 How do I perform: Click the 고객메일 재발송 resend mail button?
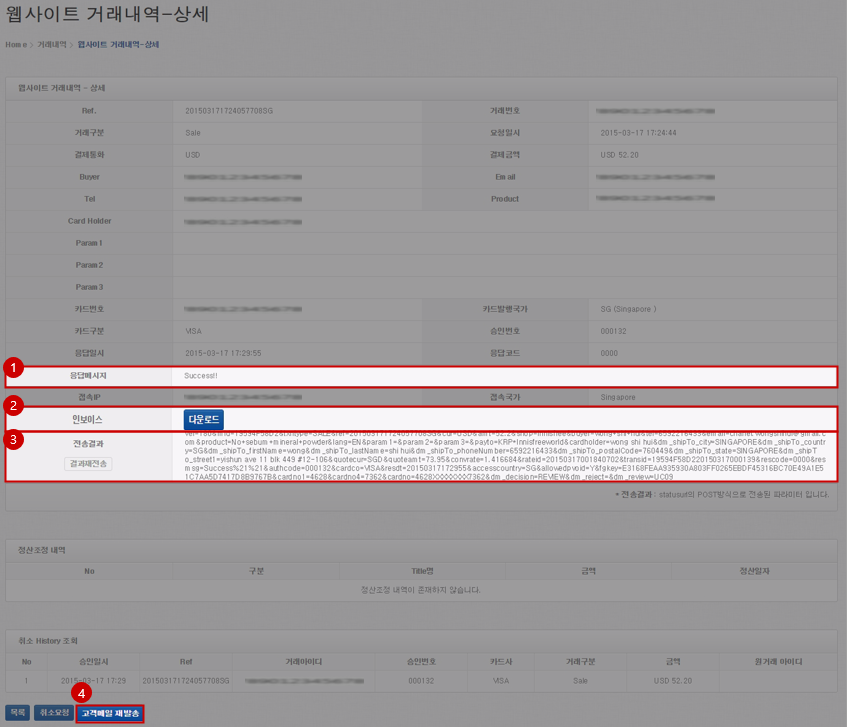[x=110, y=713]
